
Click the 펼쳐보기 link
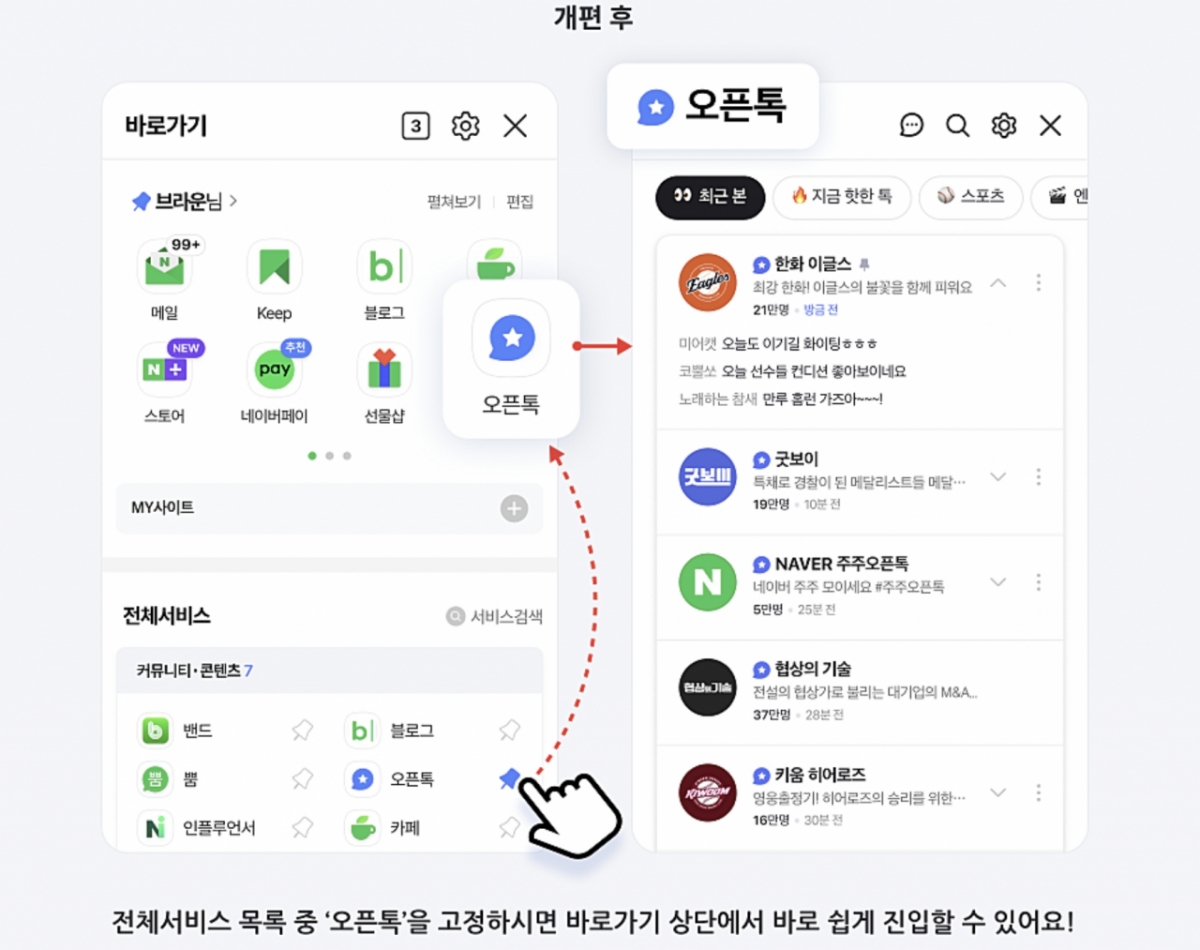pyautogui.click(x=454, y=202)
